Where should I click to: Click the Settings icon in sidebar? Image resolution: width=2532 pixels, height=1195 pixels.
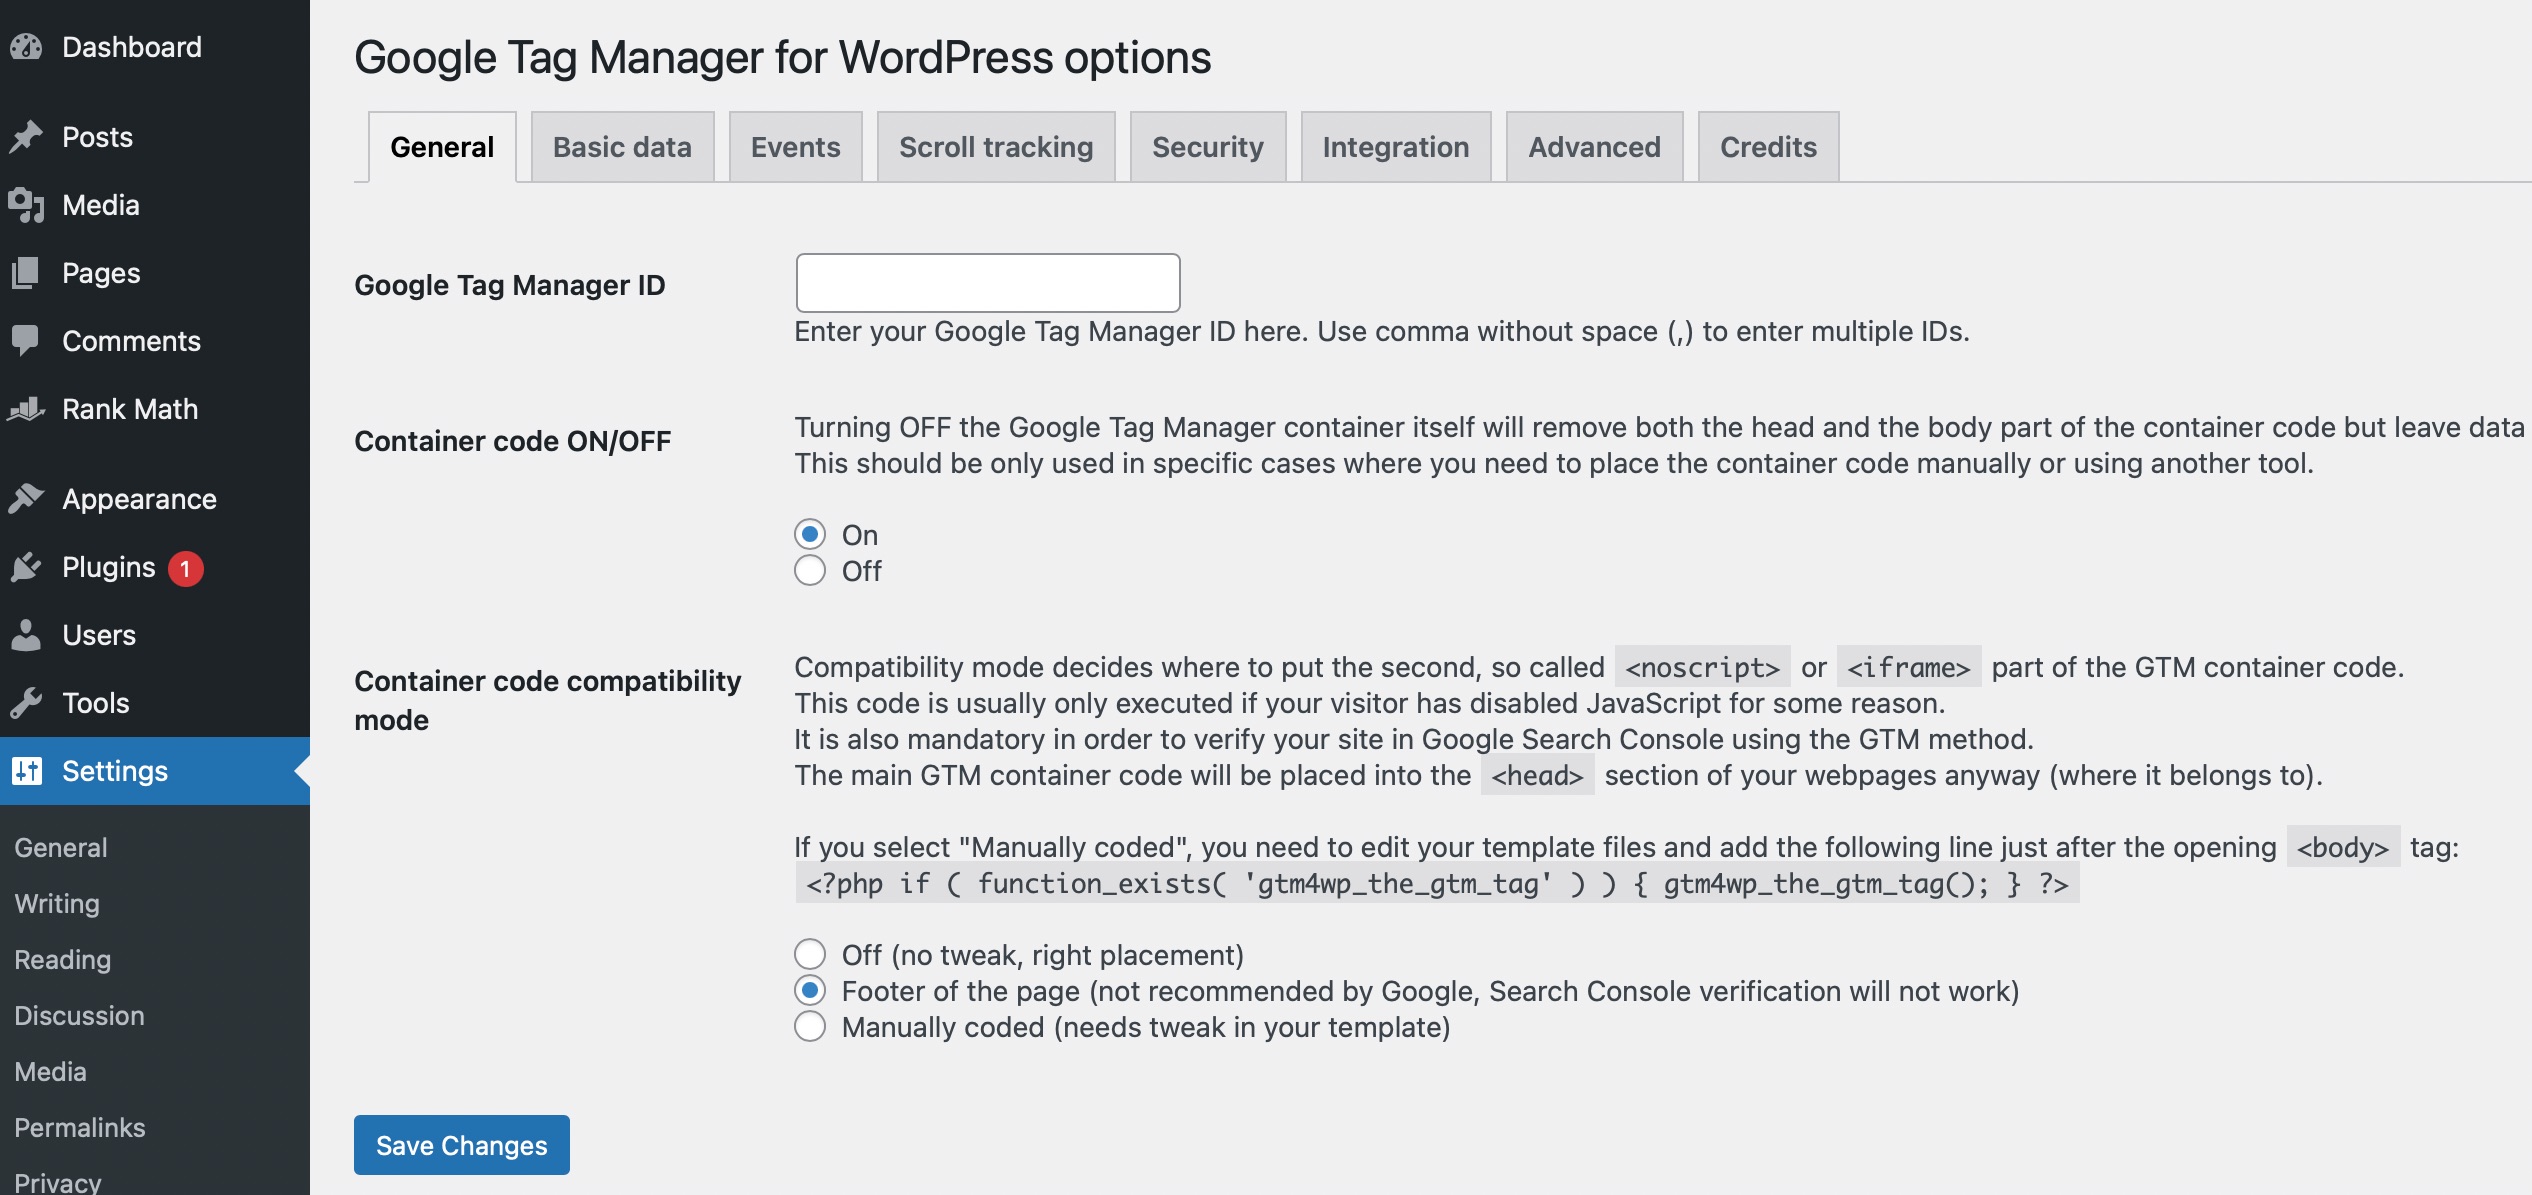(27, 770)
